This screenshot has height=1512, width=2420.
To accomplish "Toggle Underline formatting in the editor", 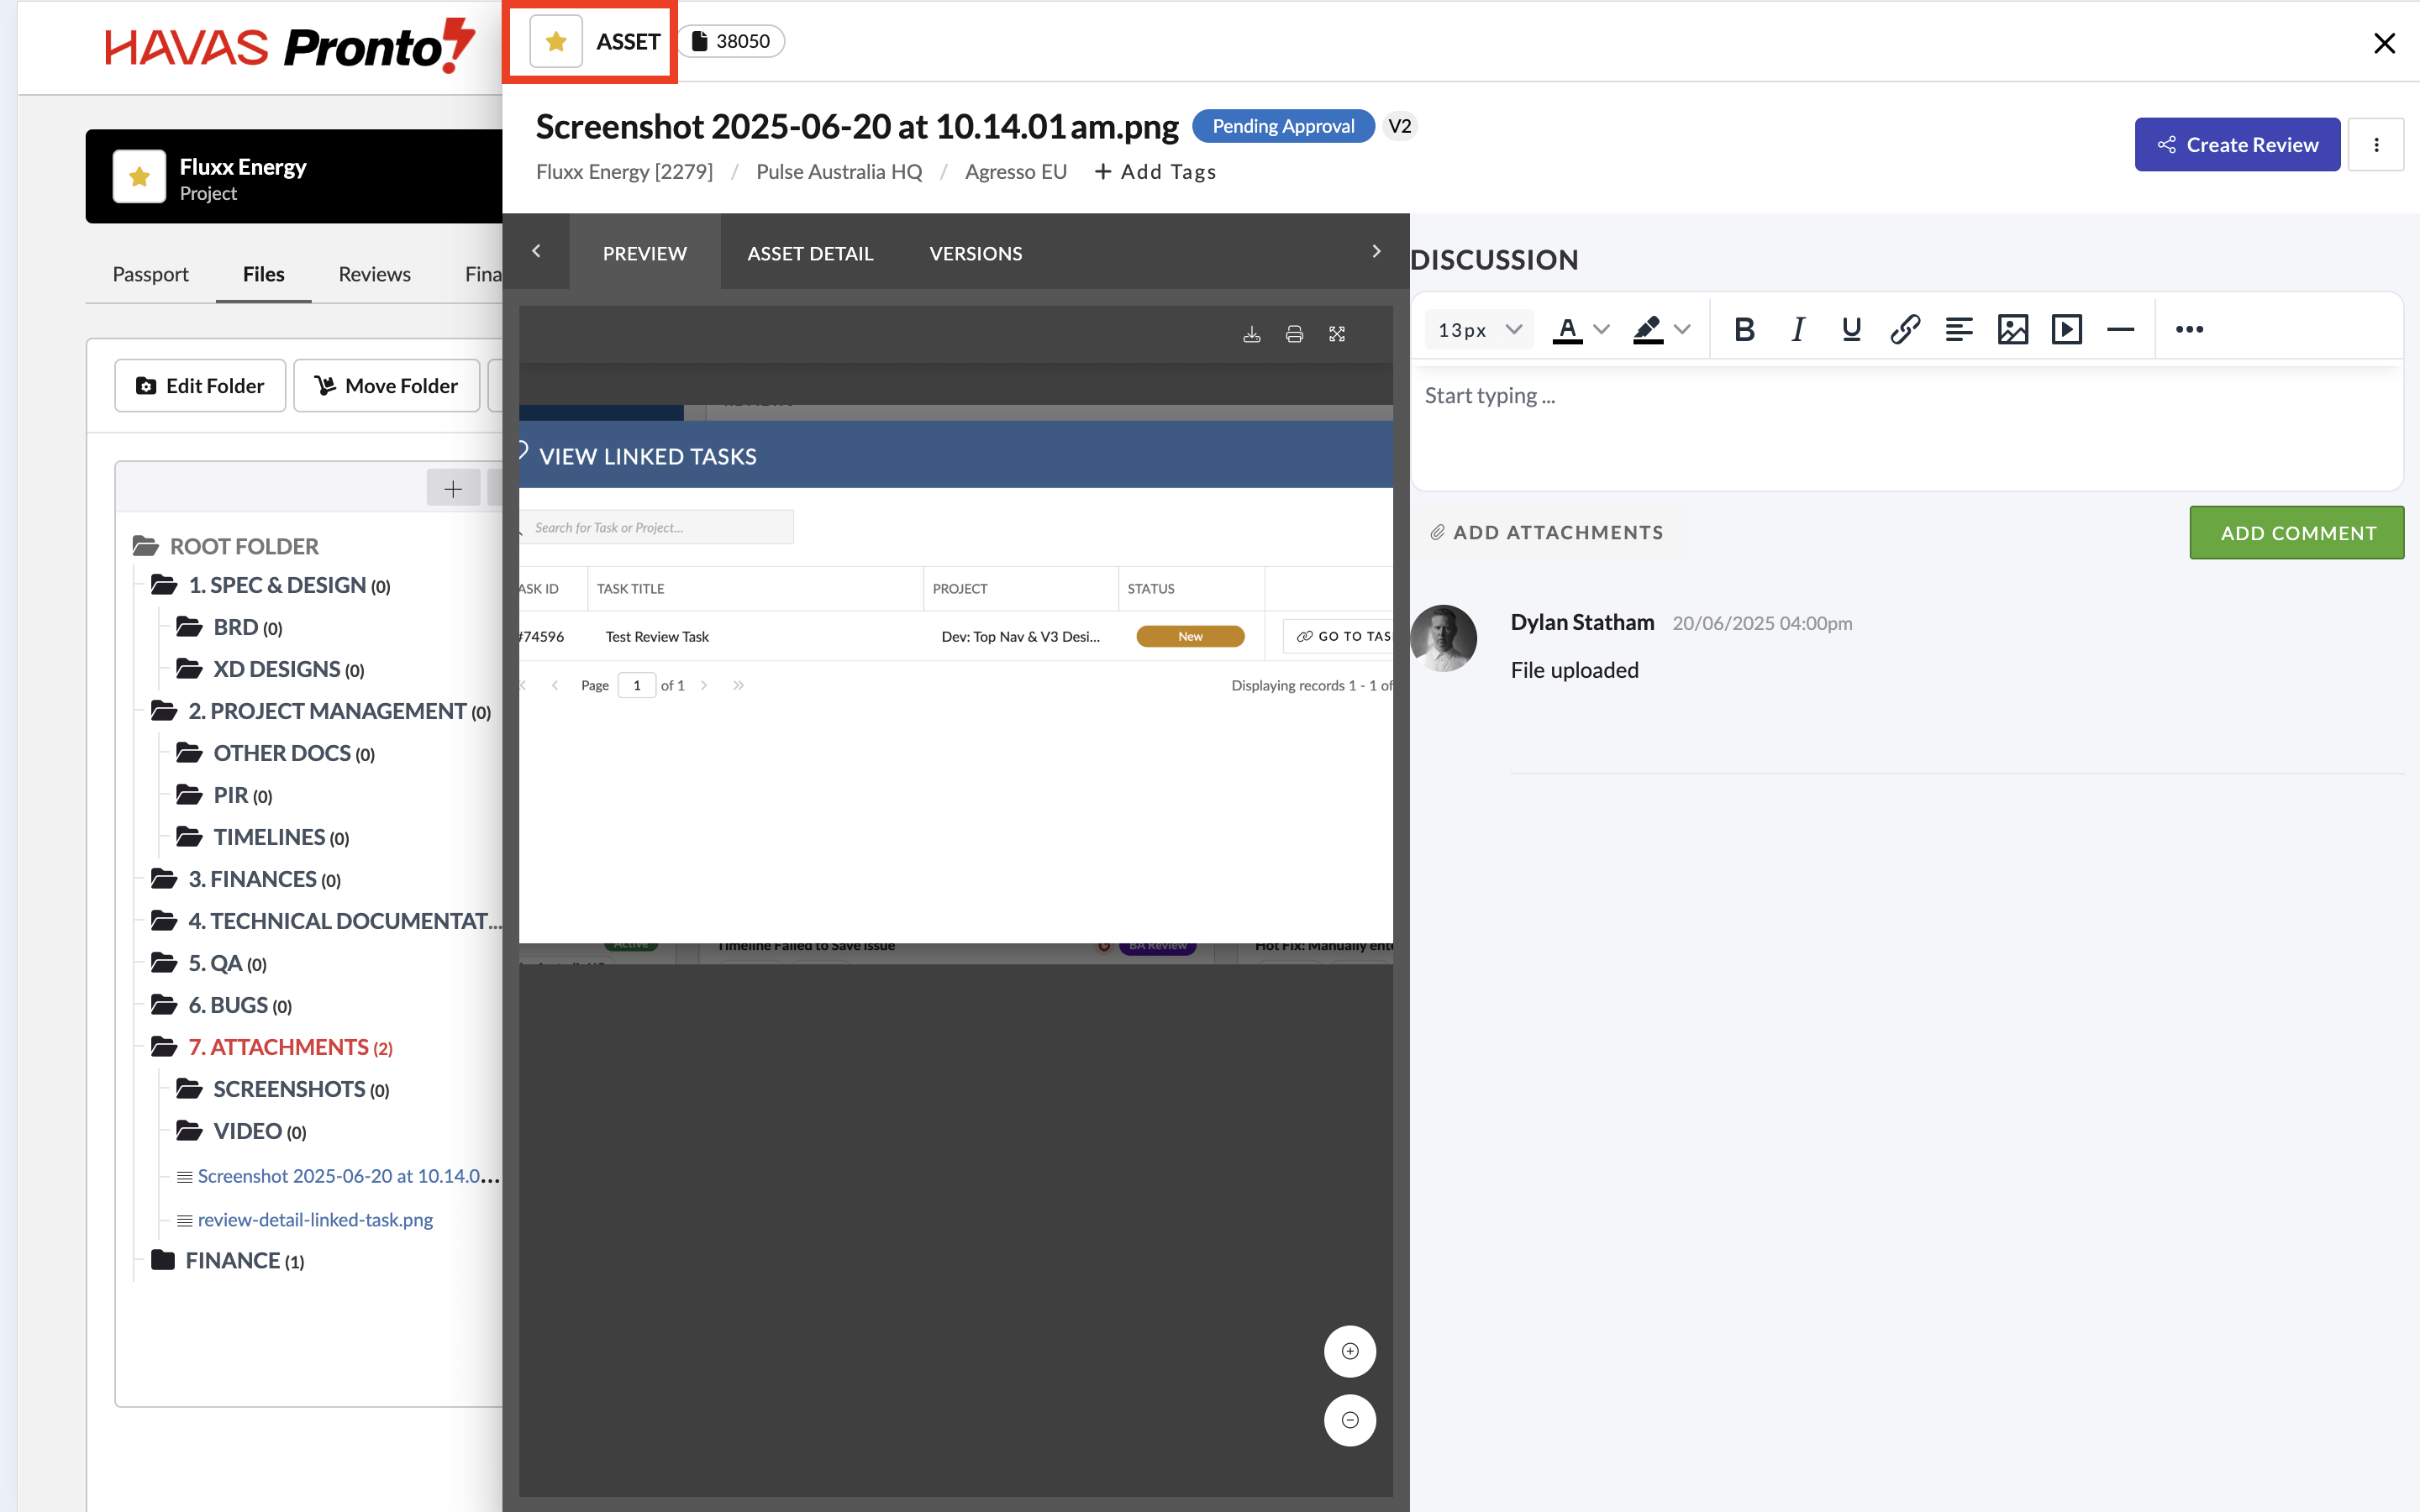I will [1851, 329].
